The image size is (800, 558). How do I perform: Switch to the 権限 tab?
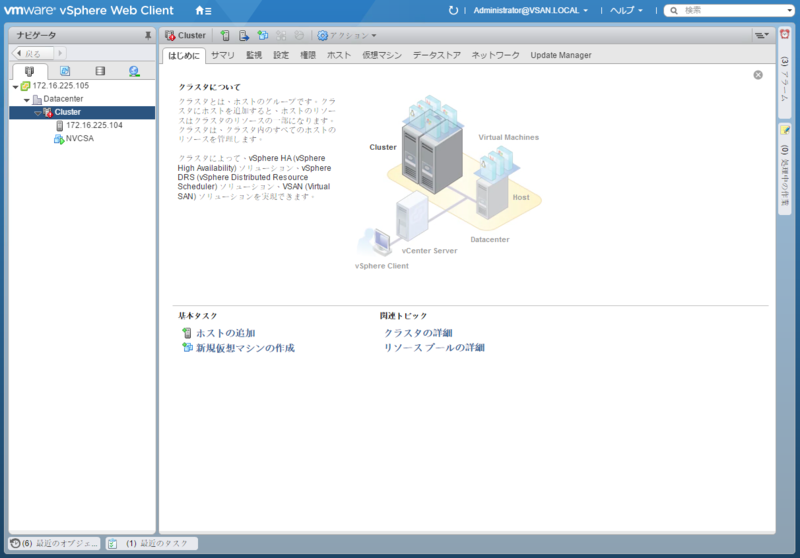pyautogui.click(x=308, y=55)
